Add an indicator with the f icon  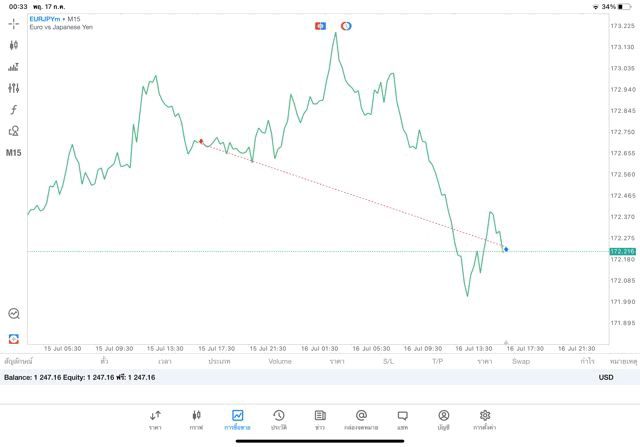[x=14, y=109]
